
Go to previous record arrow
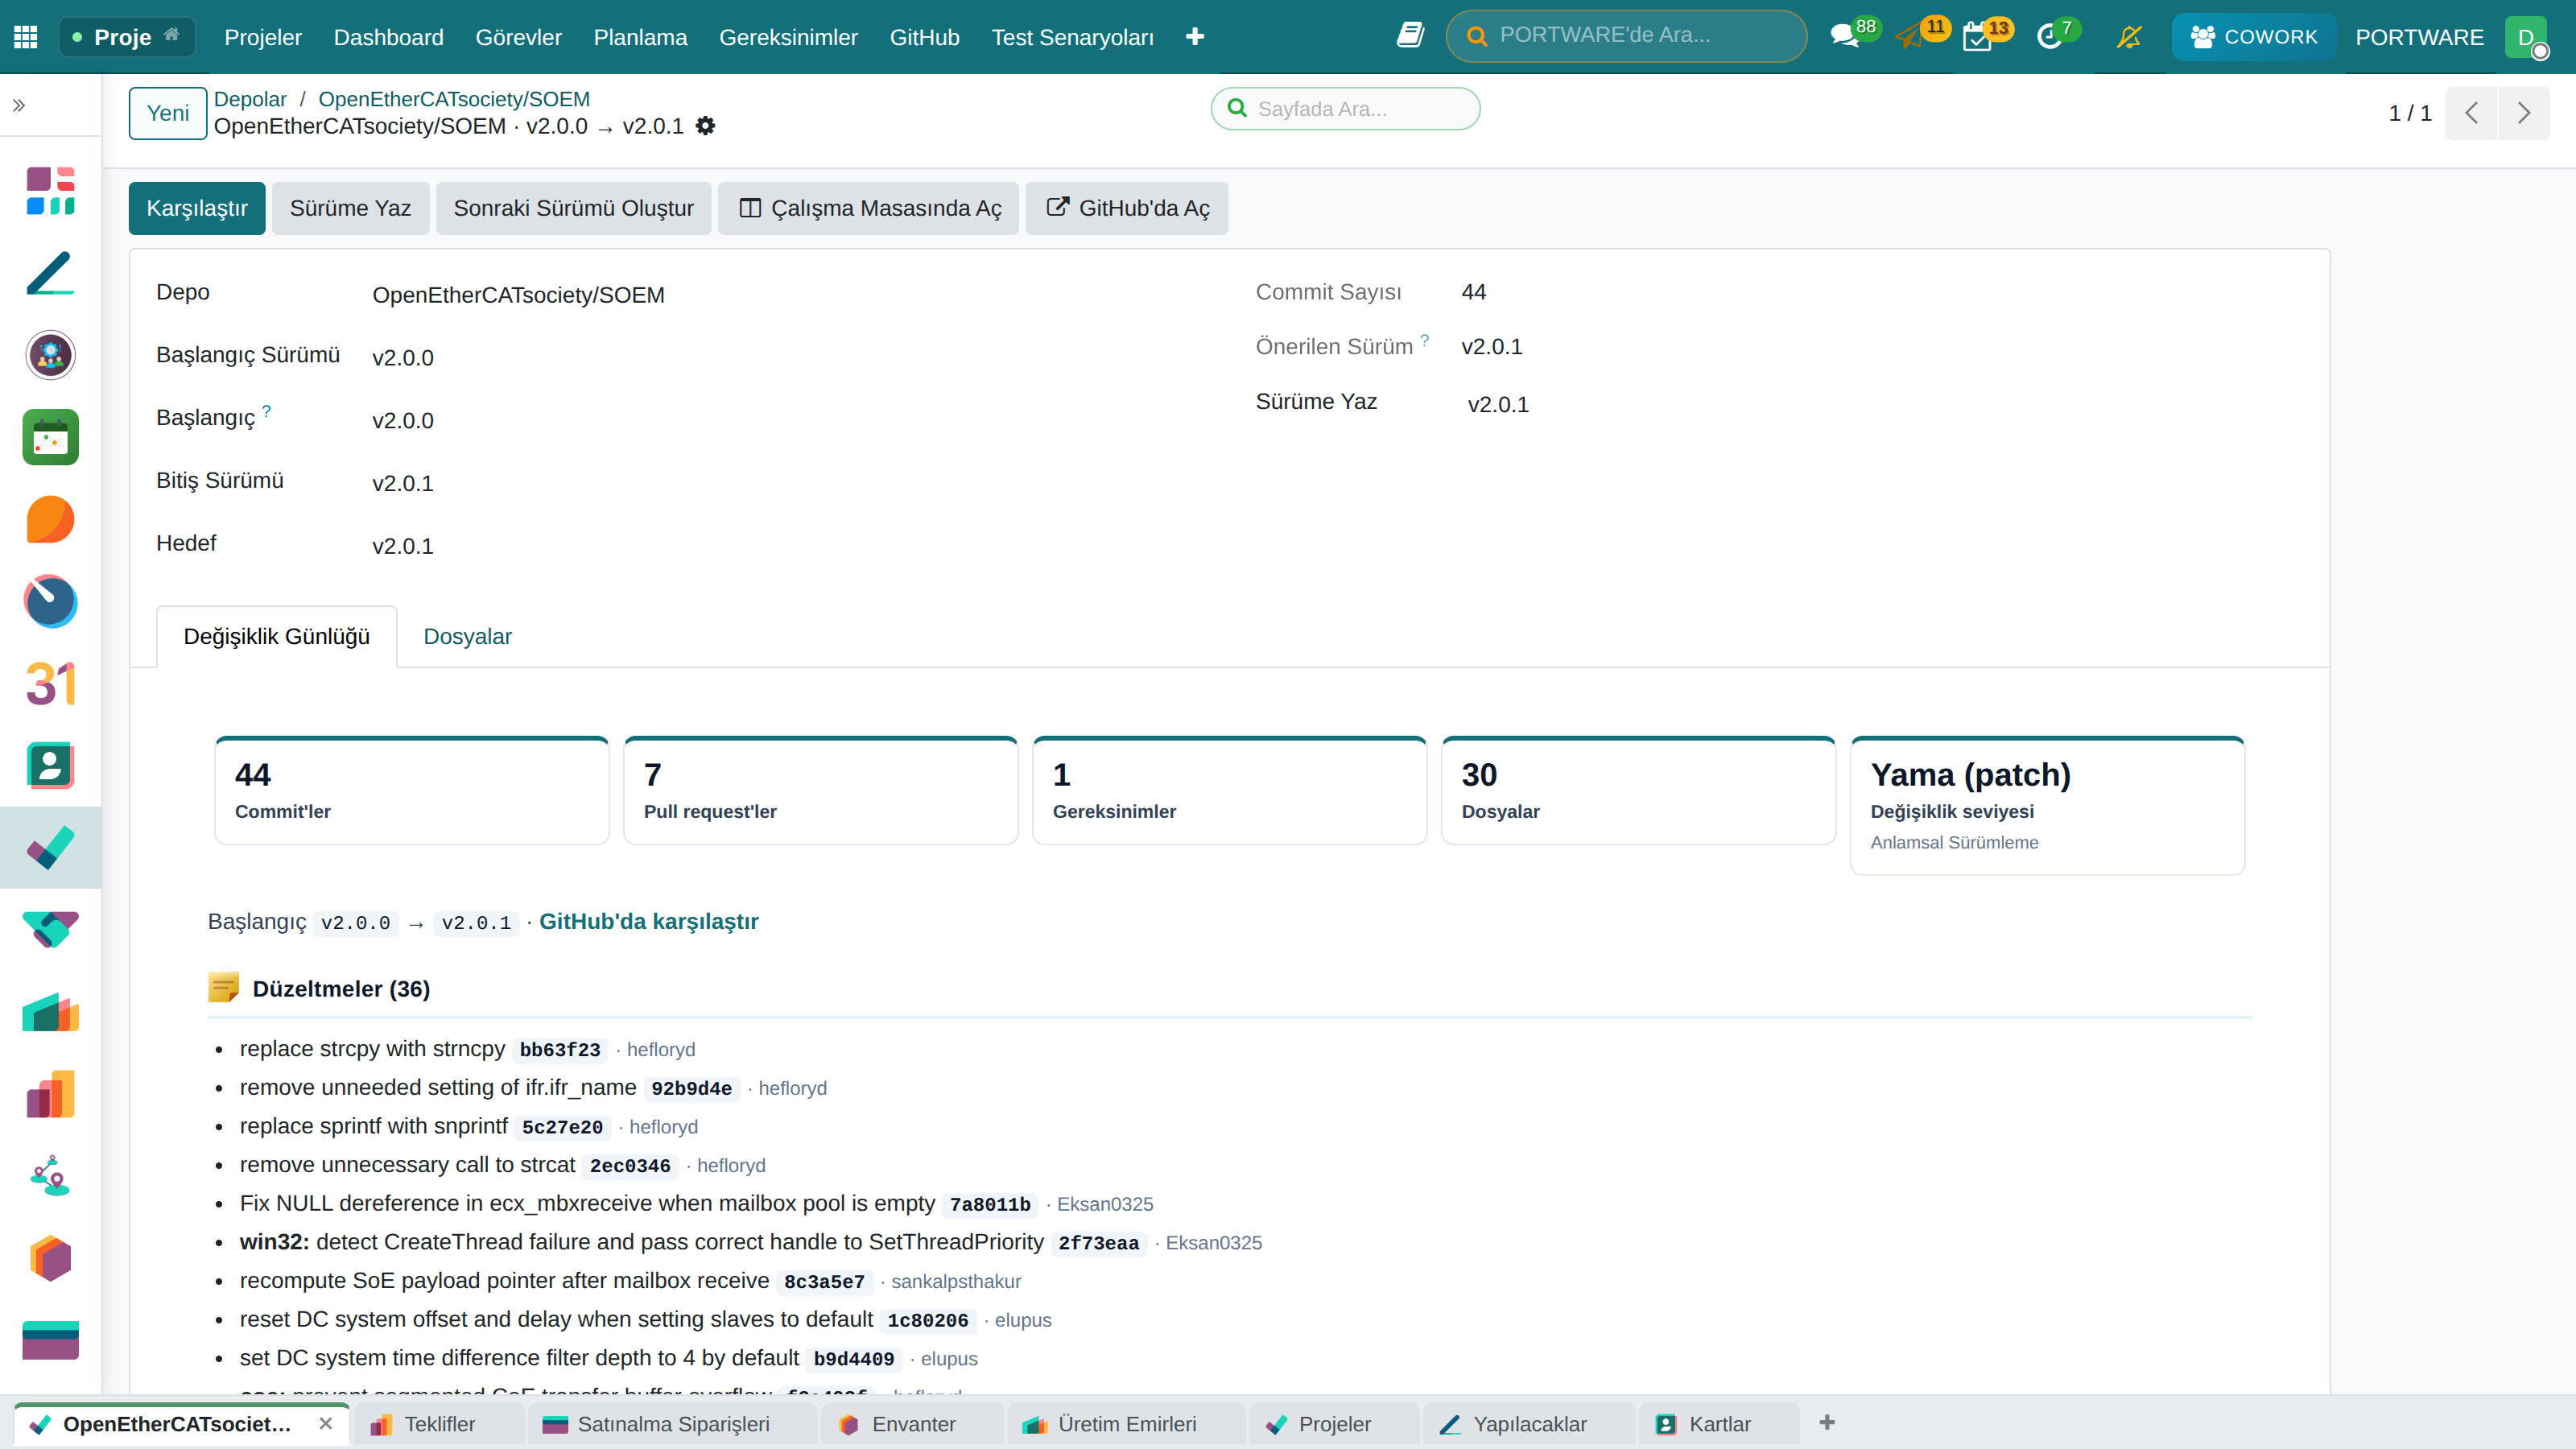[x=2472, y=113]
